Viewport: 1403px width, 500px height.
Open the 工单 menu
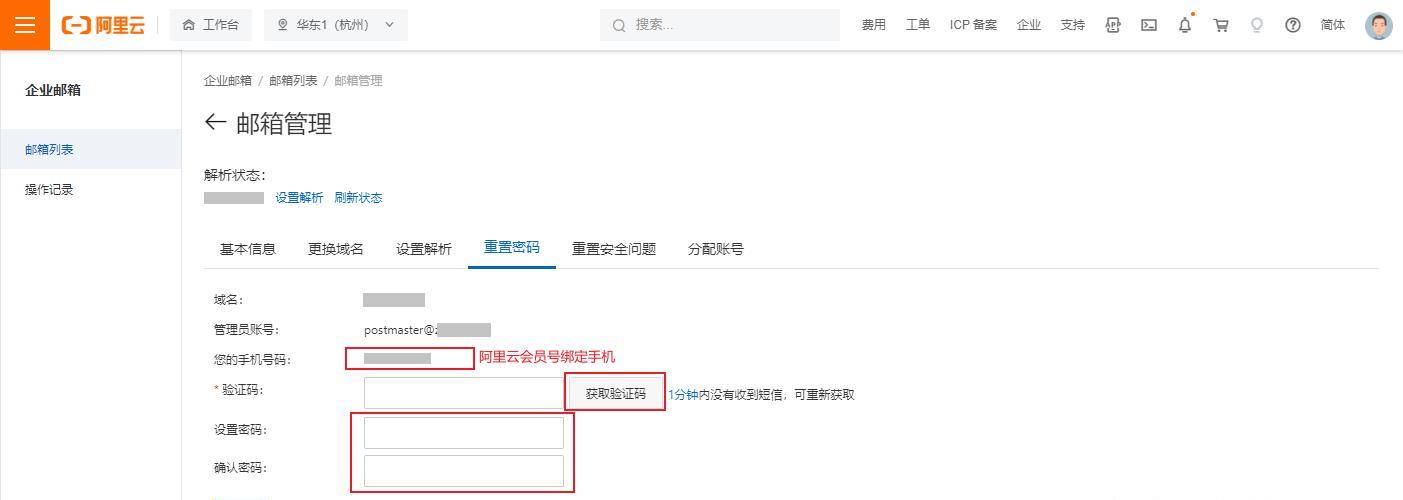[x=918, y=25]
